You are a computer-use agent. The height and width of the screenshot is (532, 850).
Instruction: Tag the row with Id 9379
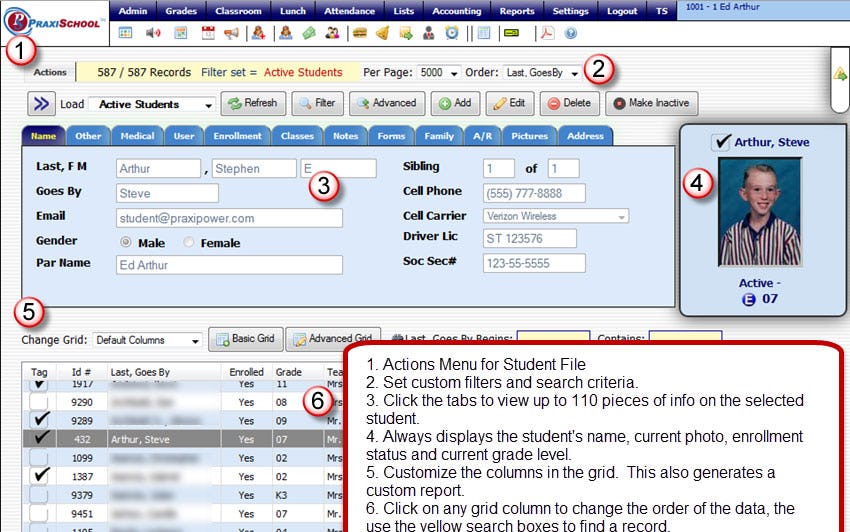[x=38, y=495]
